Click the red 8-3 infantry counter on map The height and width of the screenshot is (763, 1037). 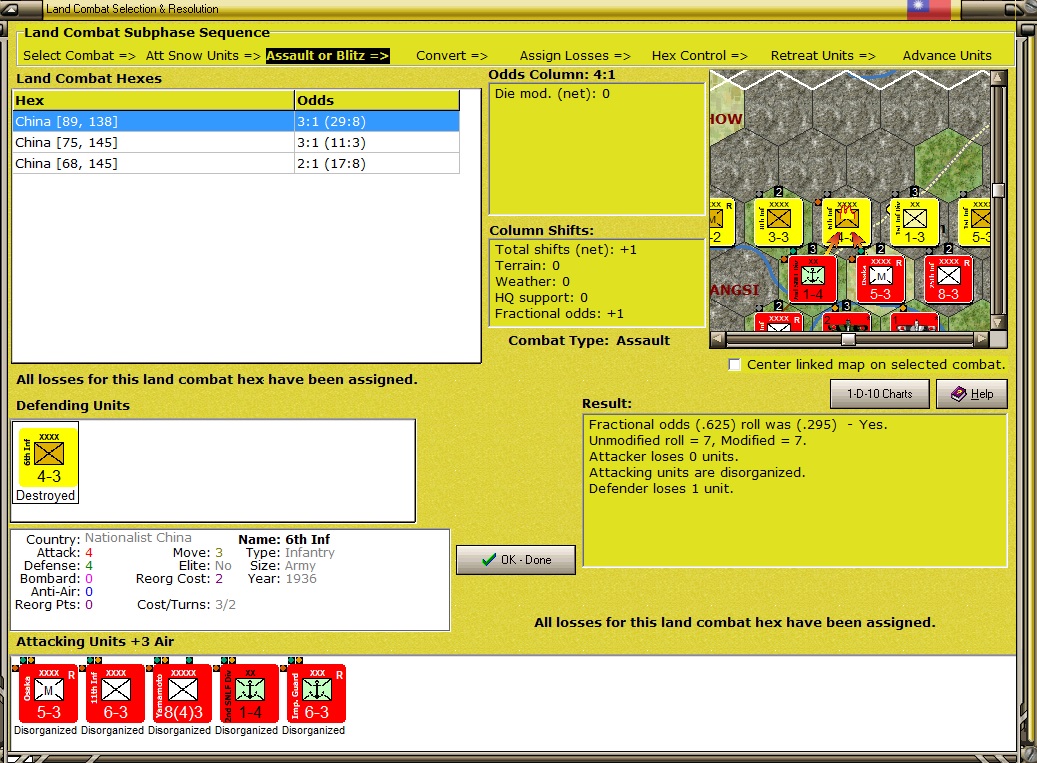click(x=948, y=279)
